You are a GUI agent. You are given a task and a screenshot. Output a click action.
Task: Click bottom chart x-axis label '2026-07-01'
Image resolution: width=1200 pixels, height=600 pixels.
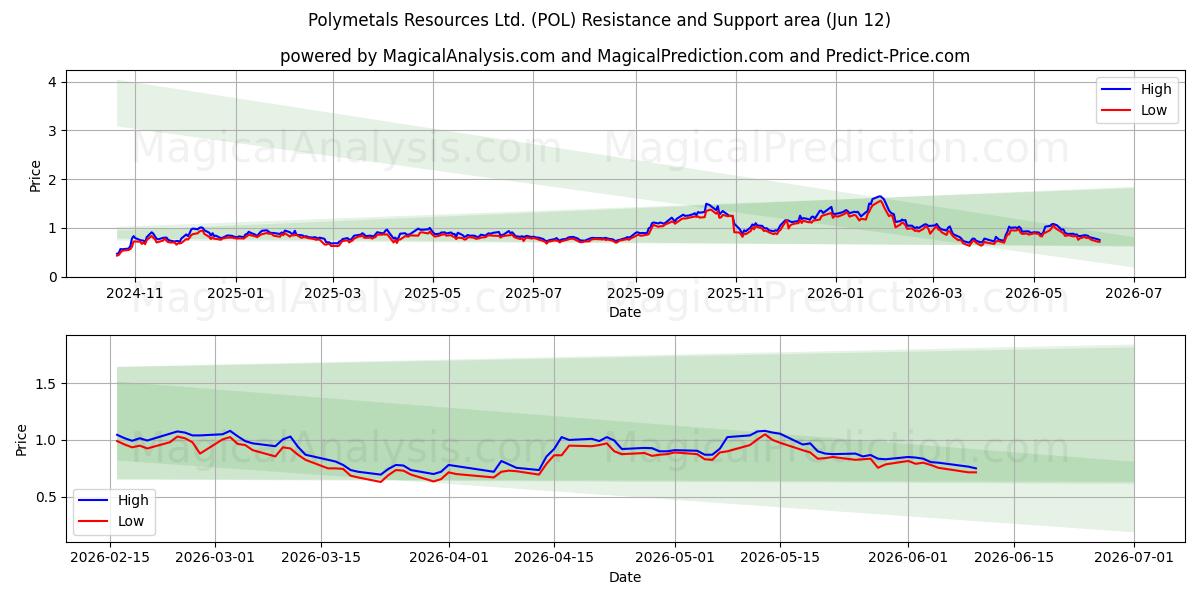pos(1134,559)
